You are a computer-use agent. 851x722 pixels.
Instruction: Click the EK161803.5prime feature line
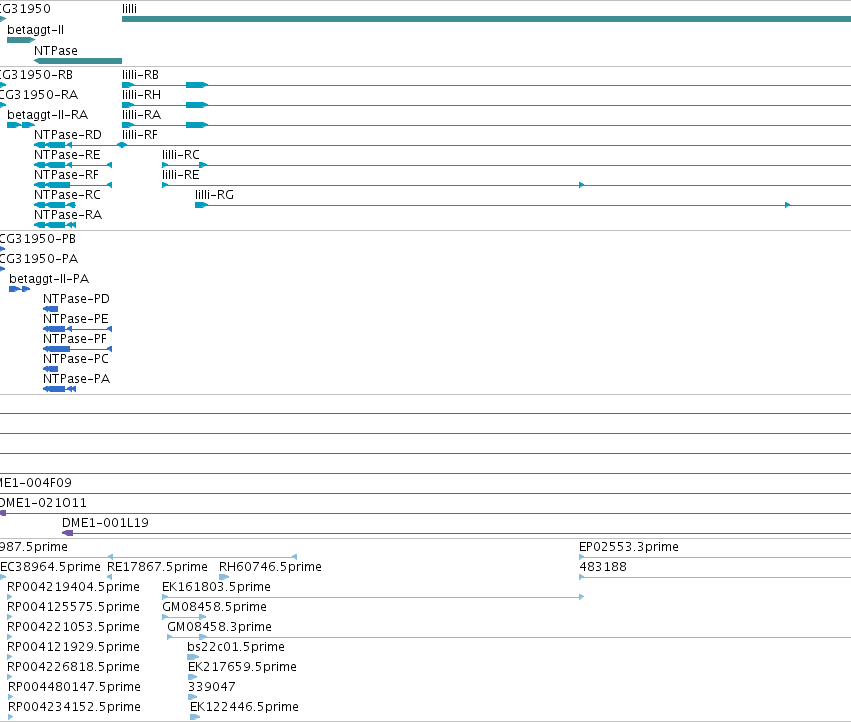(373, 597)
